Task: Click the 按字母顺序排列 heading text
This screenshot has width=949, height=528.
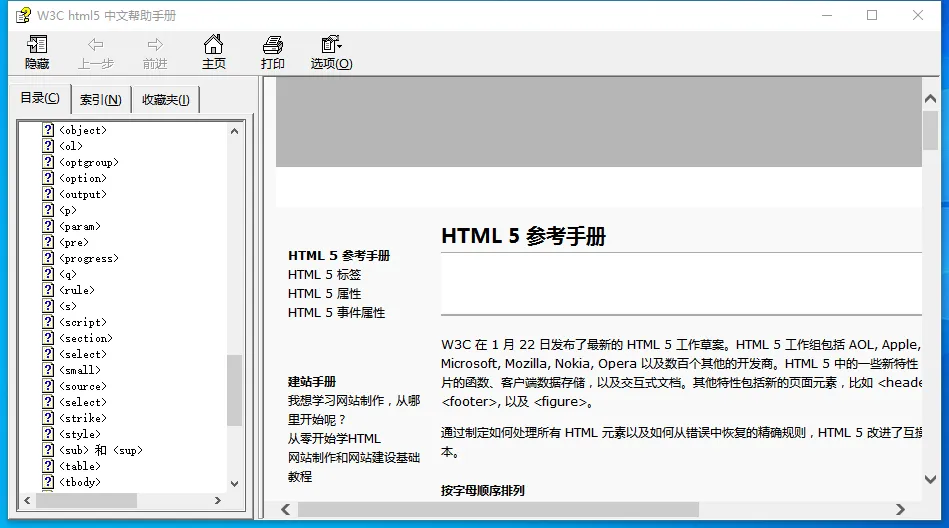Action: click(x=482, y=490)
